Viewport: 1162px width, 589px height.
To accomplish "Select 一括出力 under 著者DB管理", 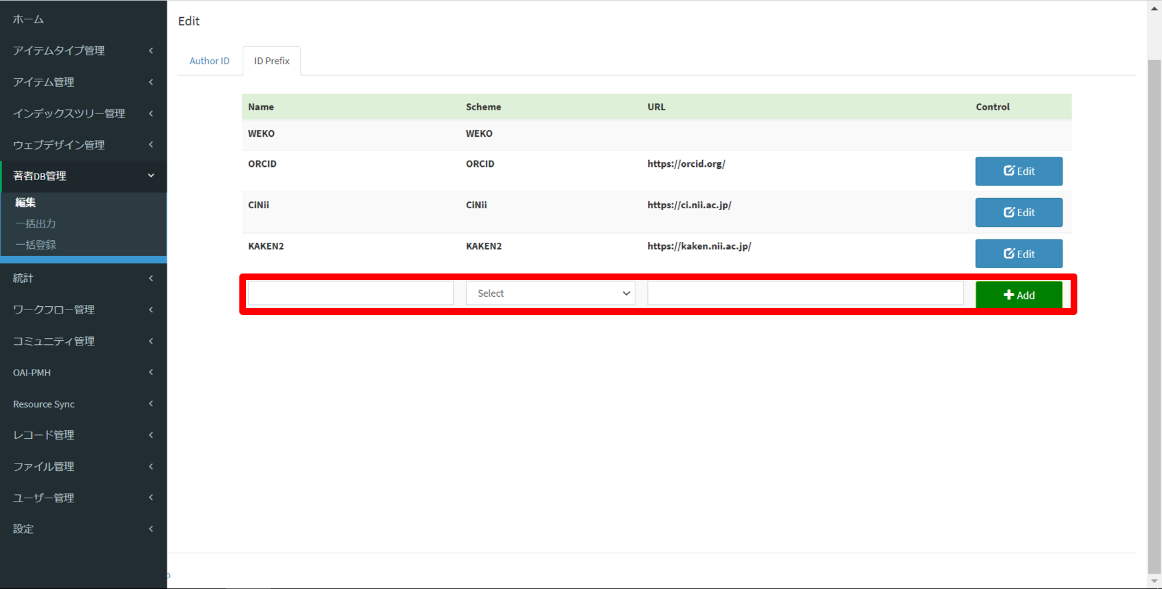I will click(x=35, y=223).
